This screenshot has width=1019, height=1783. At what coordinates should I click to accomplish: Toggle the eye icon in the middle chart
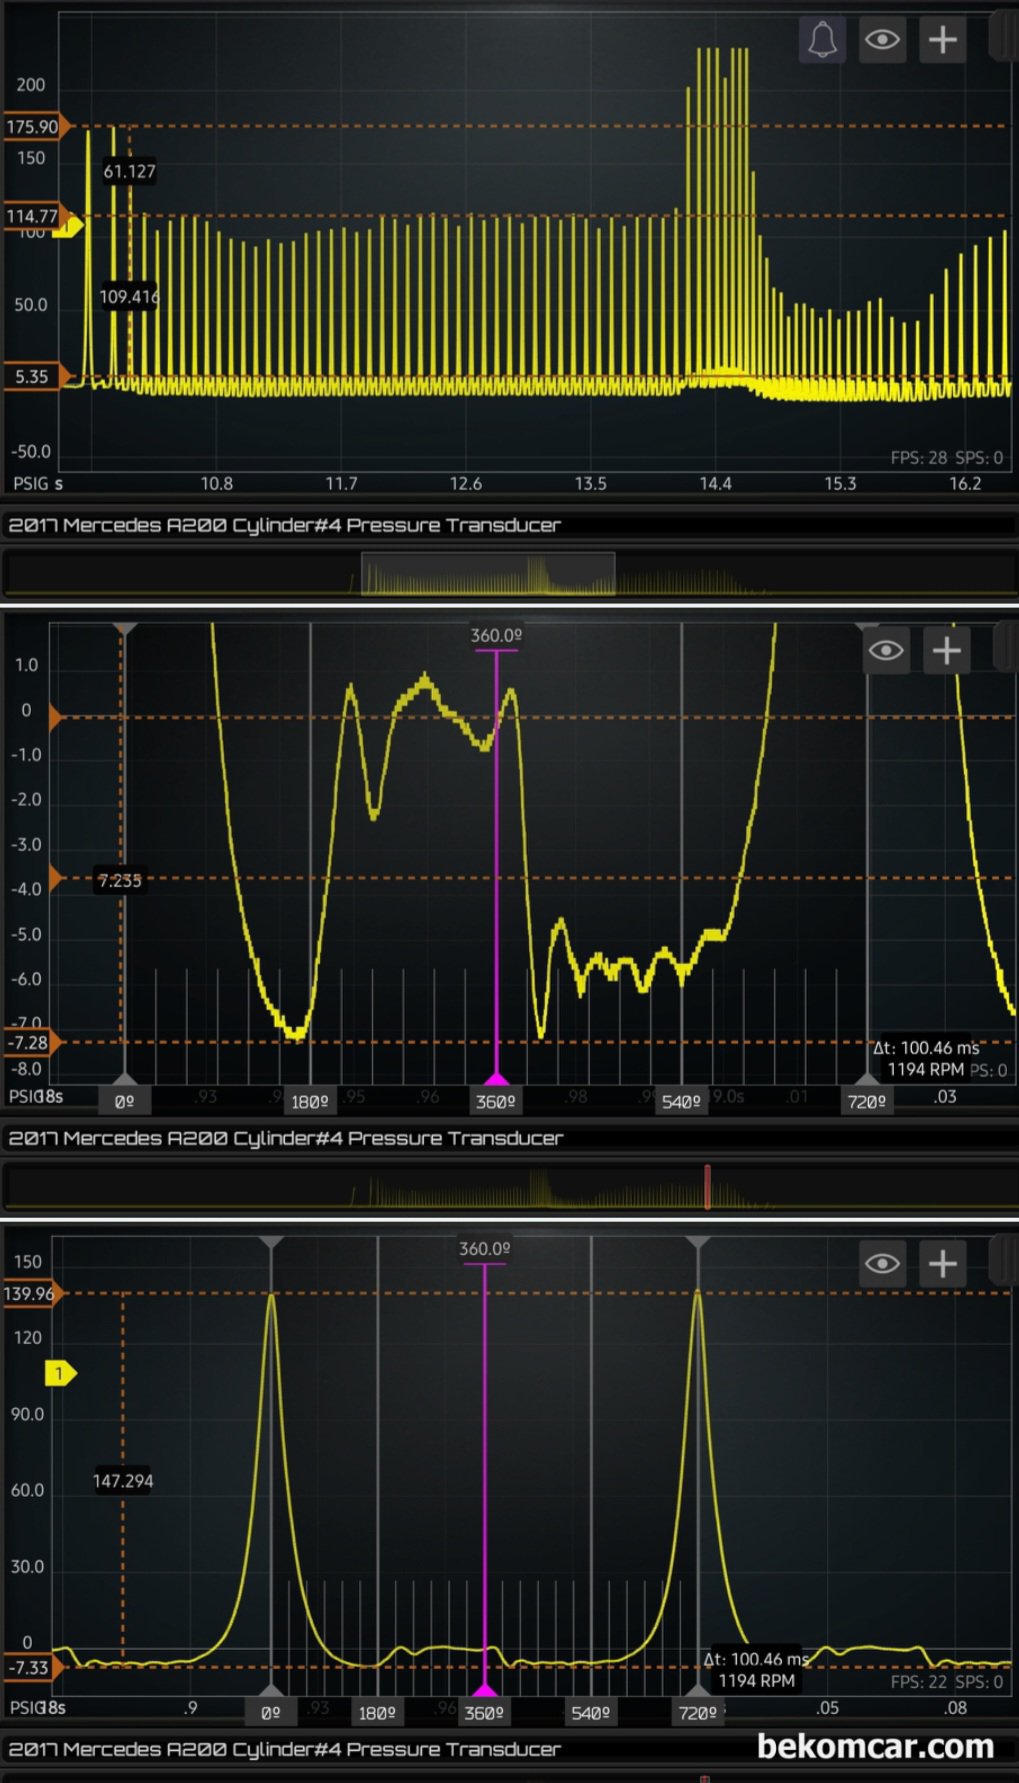click(x=886, y=651)
